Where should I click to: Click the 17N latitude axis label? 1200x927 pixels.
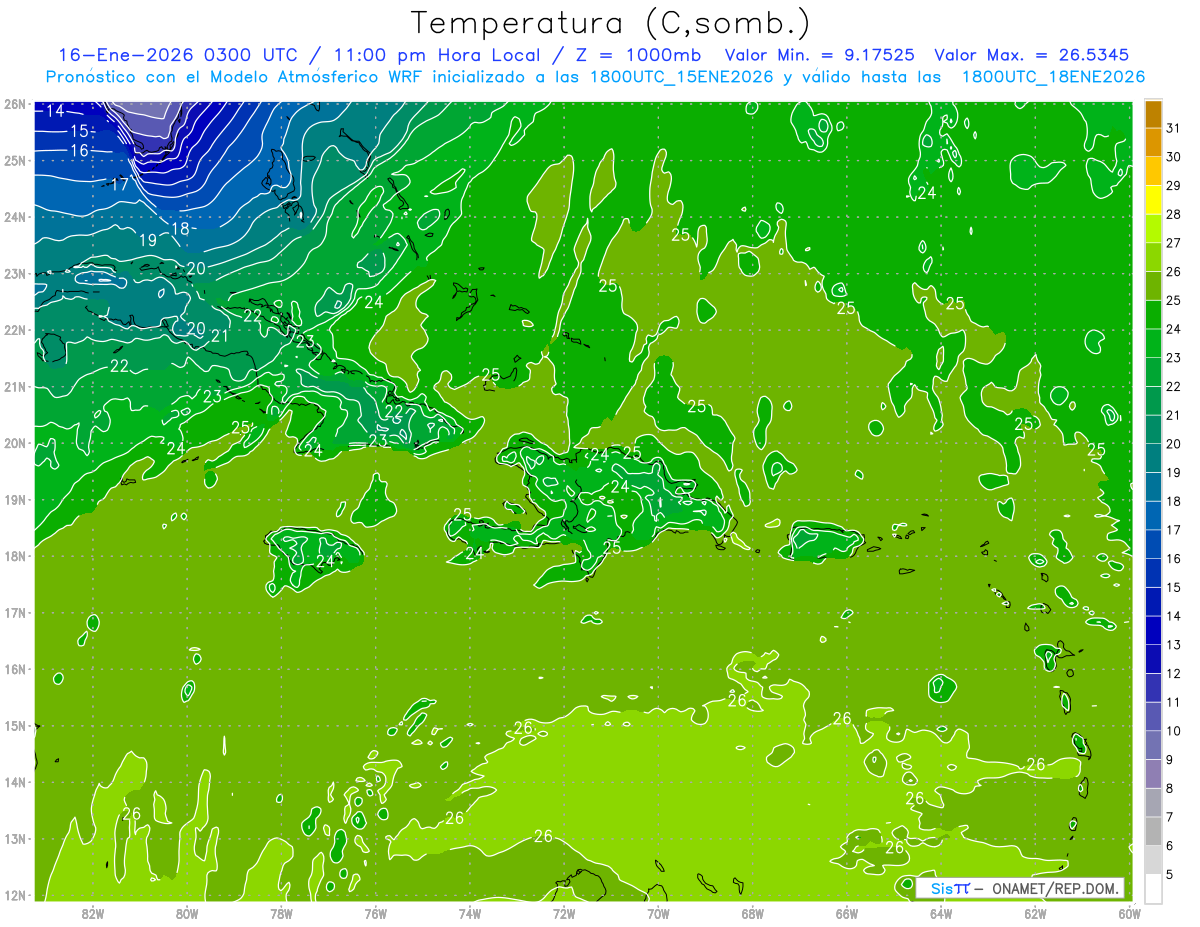pos(14,613)
